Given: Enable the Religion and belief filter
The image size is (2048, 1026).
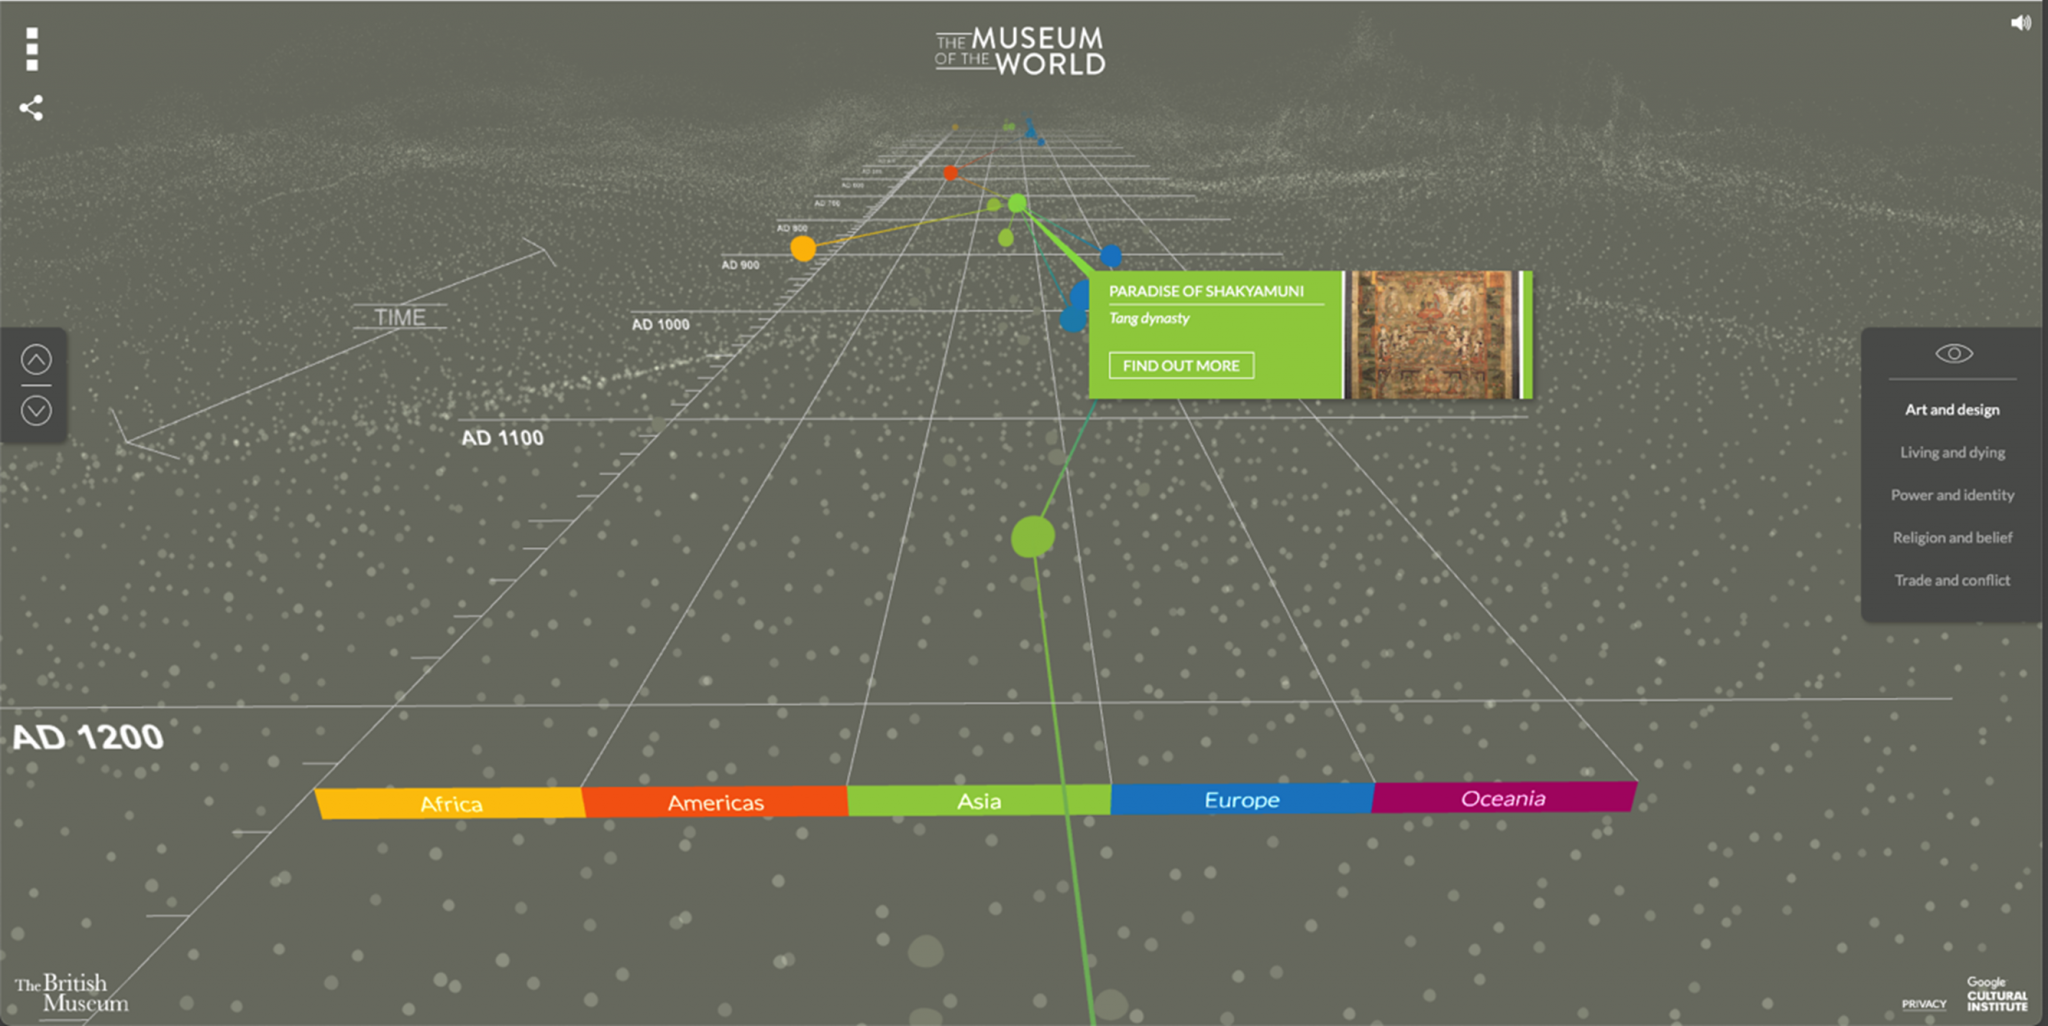Looking at the screenshot, I should [x=1951, y=537].
